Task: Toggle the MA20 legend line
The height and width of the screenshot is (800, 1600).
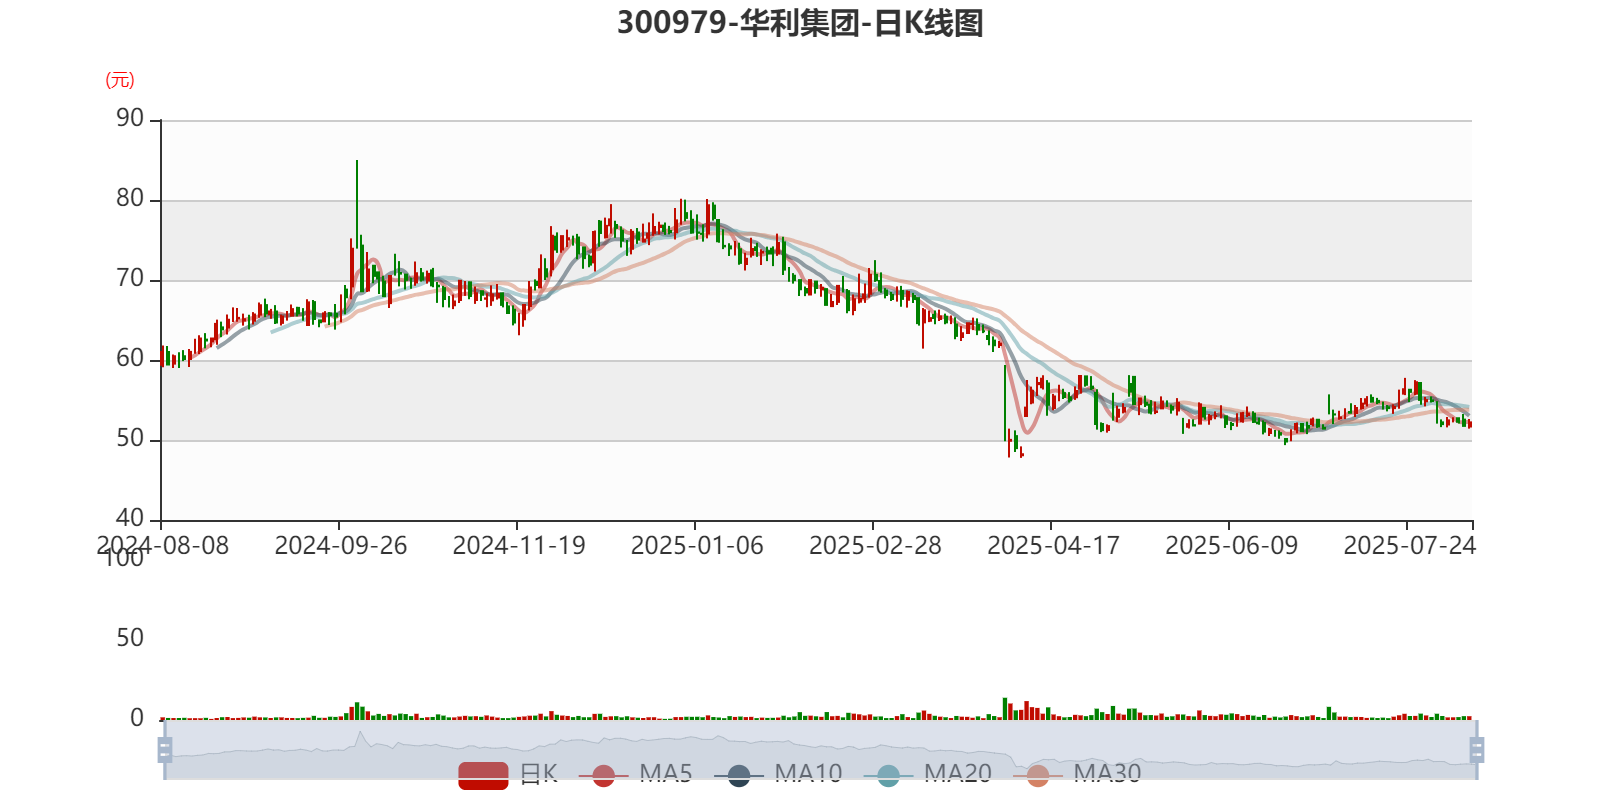Action: tap(927, 775)
